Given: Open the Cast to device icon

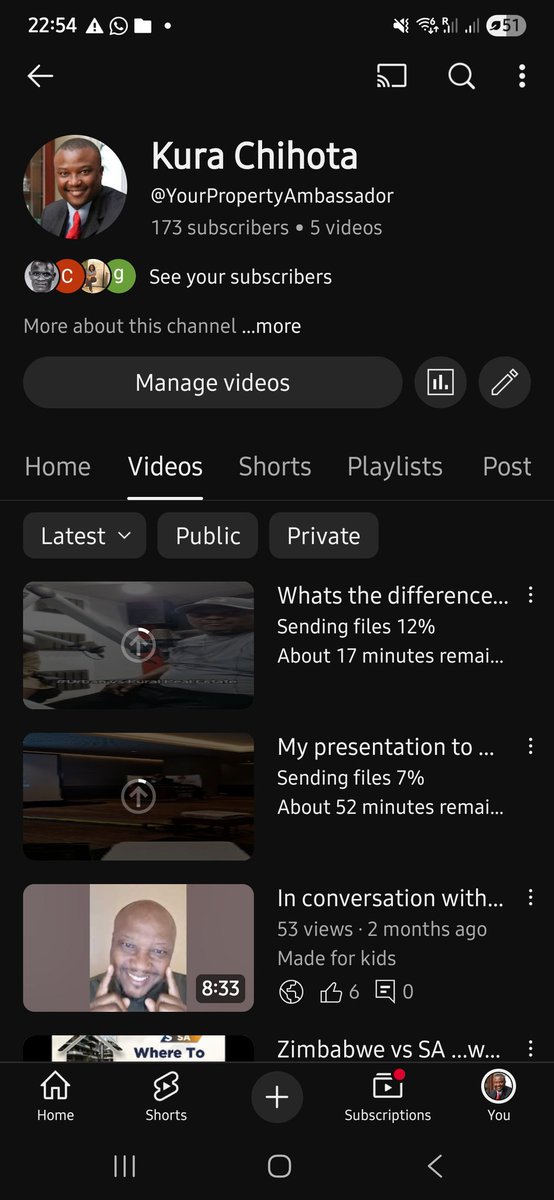Looking at the screenshot, I should point(392,76).
